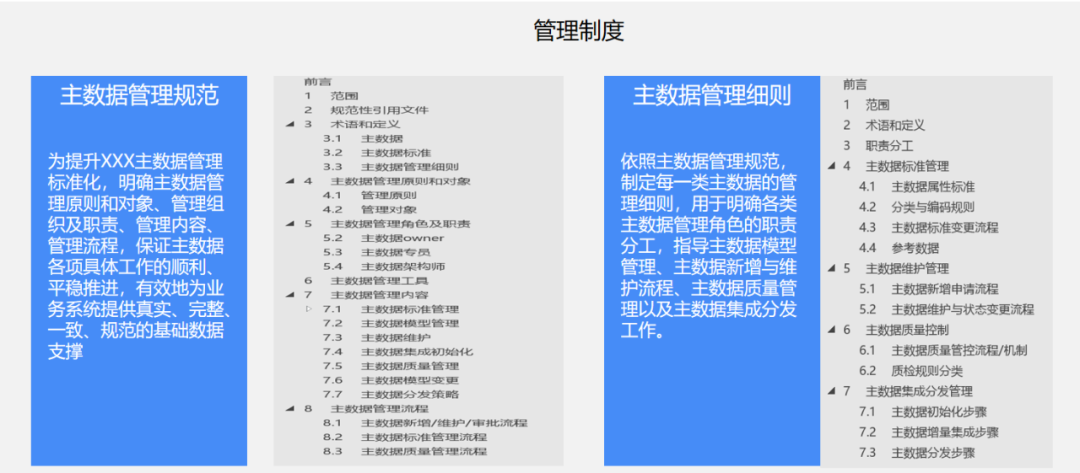The width and height of the screenshot is (1080, 473).
Task: Expand the 7.1 主数据标准管理 hollow triangle
Action: (x=309, y=309)
